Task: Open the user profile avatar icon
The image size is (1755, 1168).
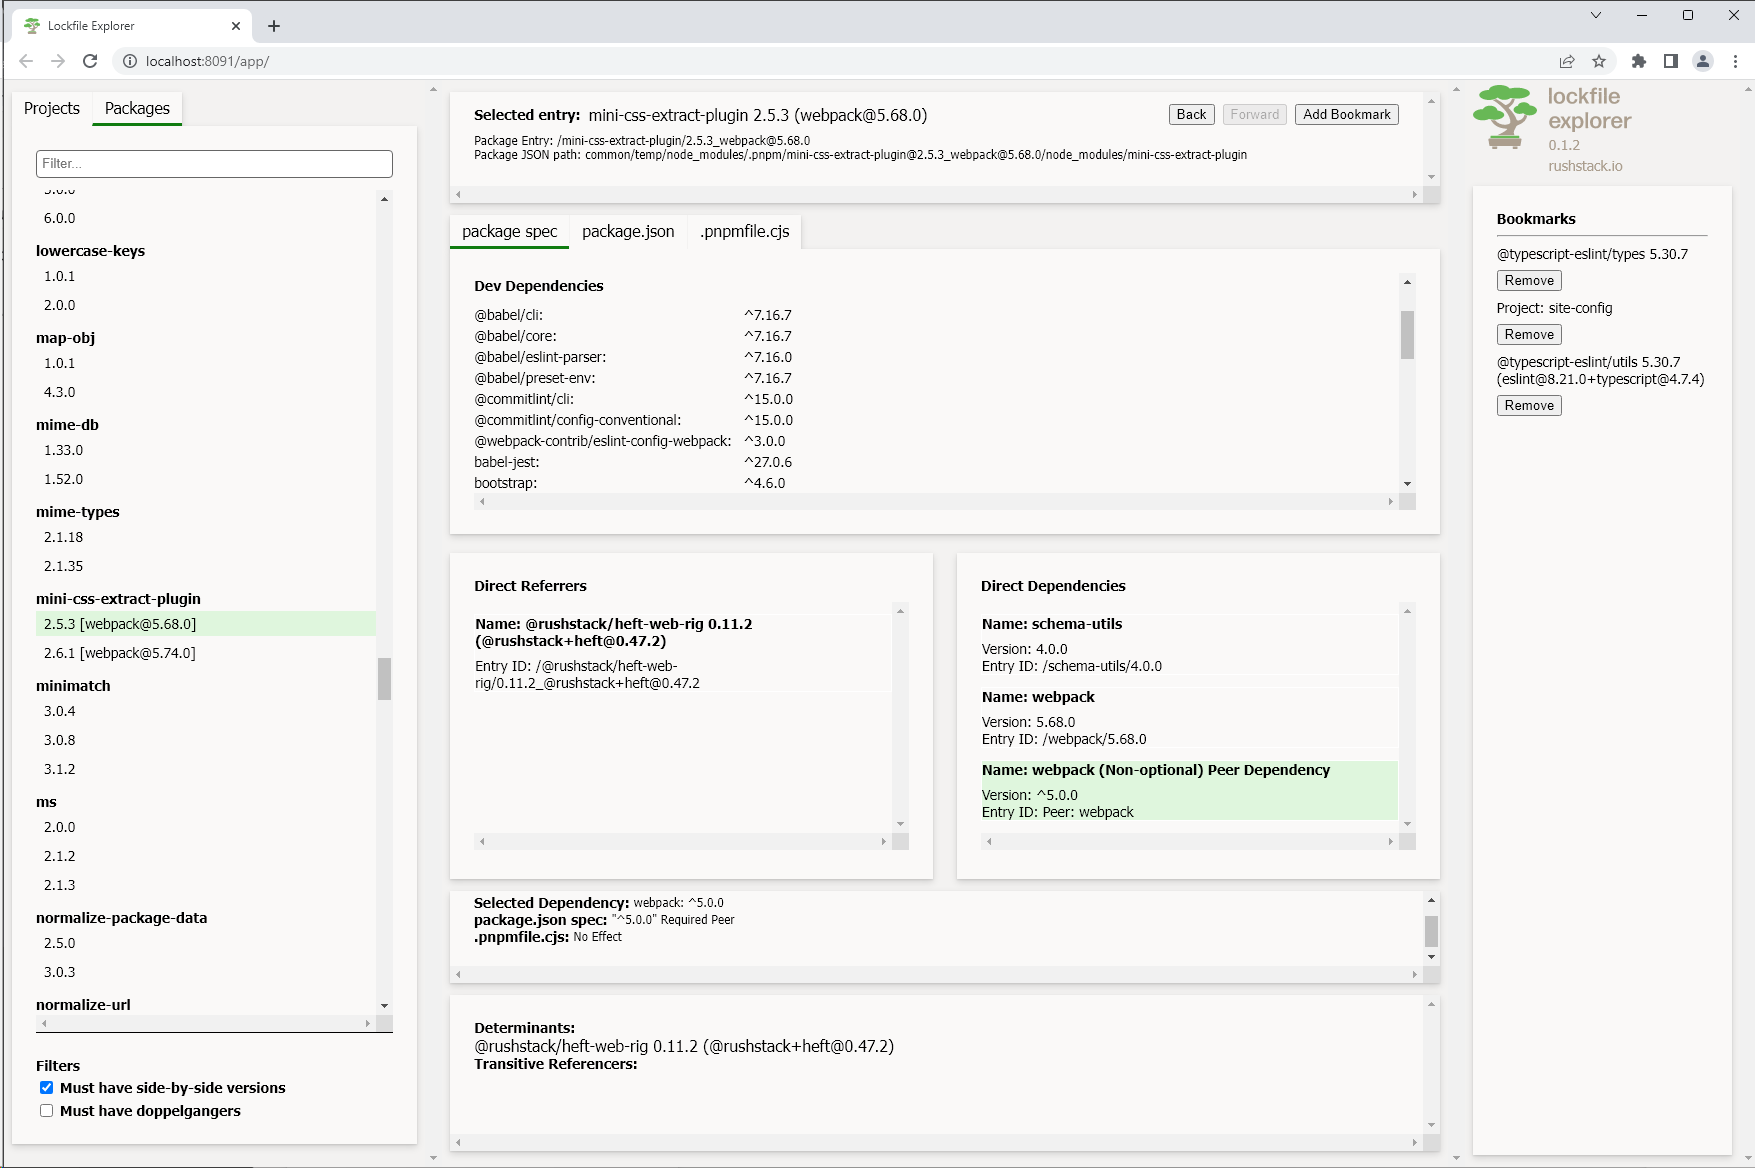Action: coord(1703,61)
